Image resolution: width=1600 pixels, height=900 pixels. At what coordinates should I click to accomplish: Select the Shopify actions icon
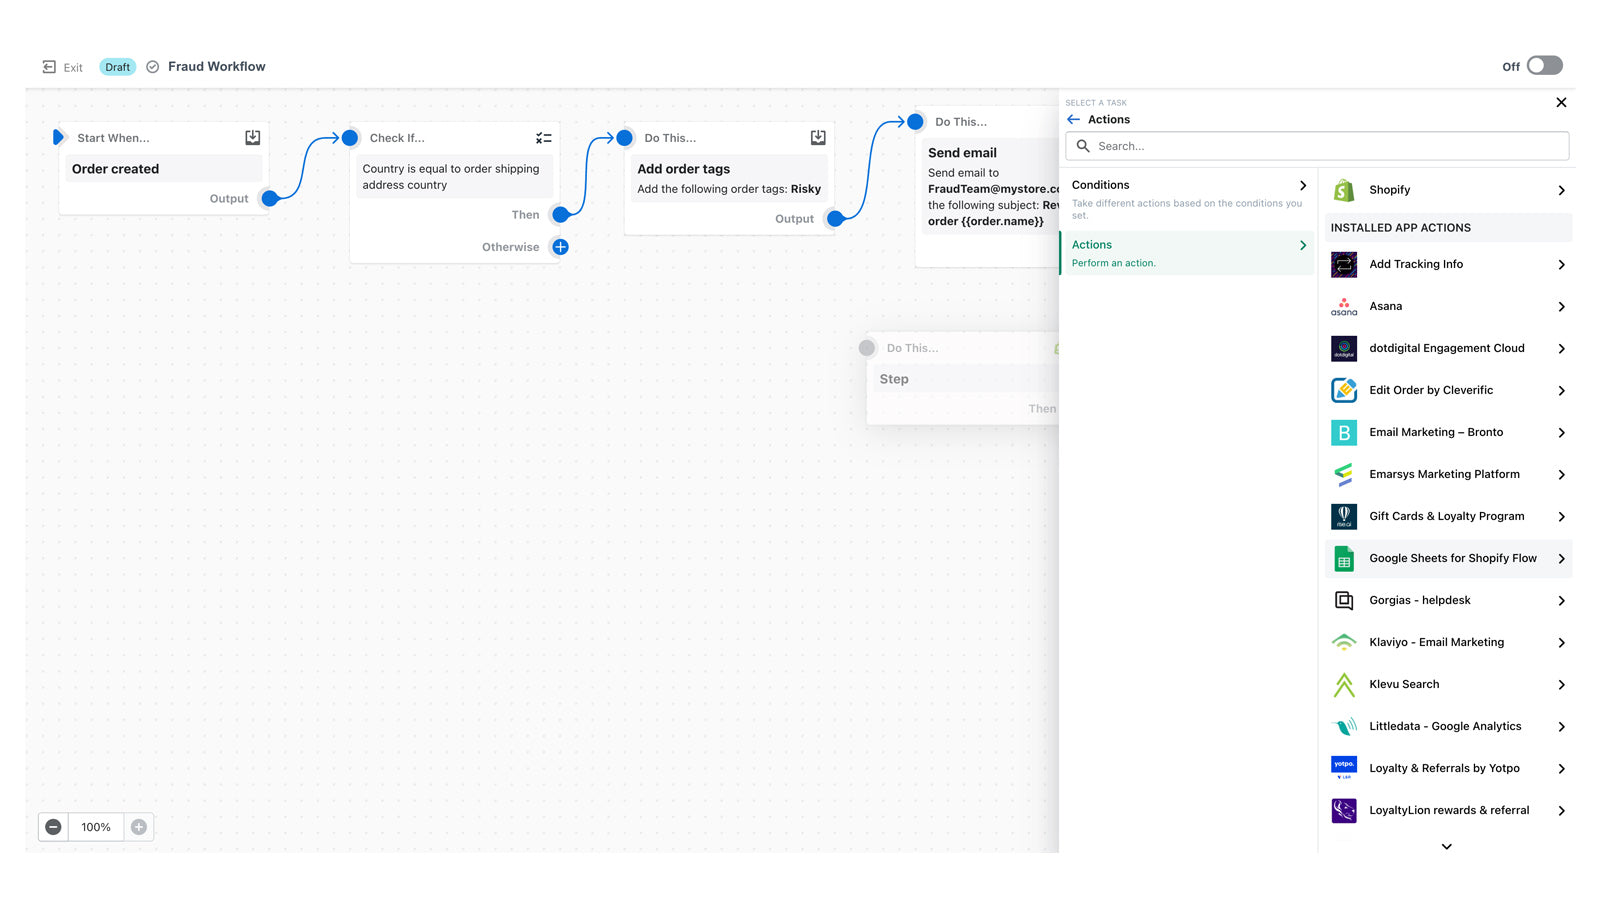click(1343, 189)
